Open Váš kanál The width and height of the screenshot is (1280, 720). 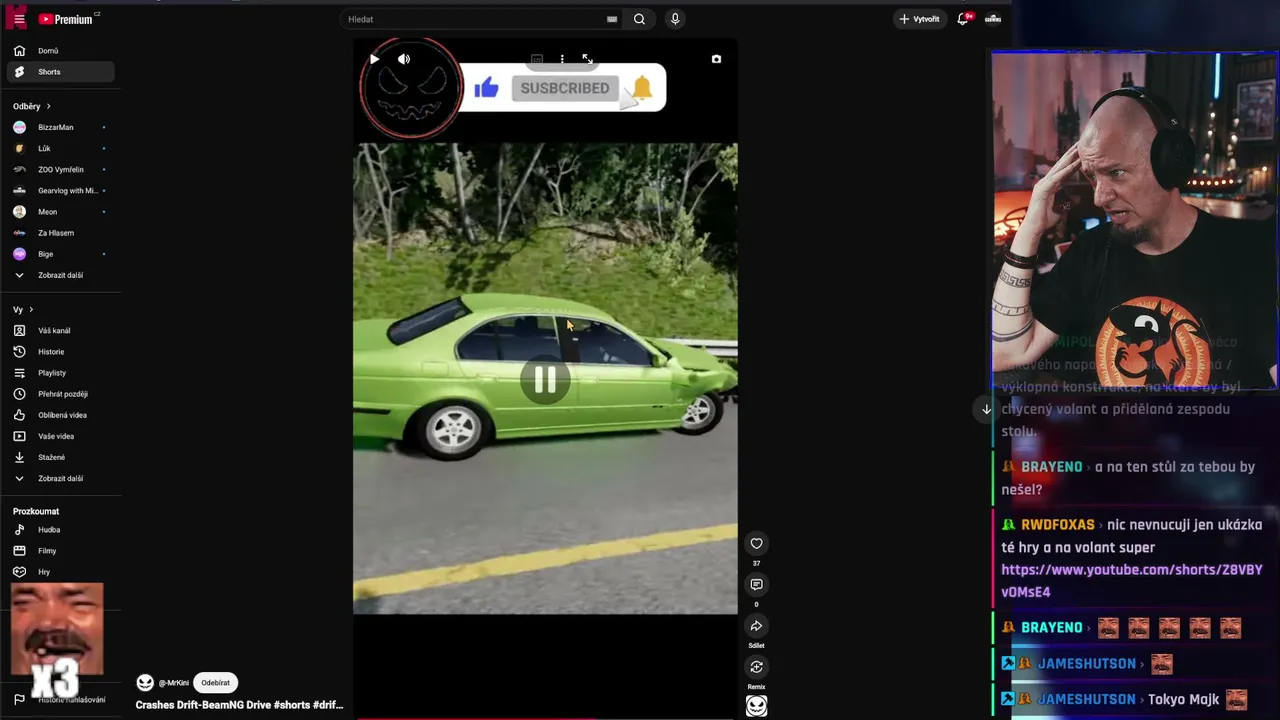click(60, 331)
